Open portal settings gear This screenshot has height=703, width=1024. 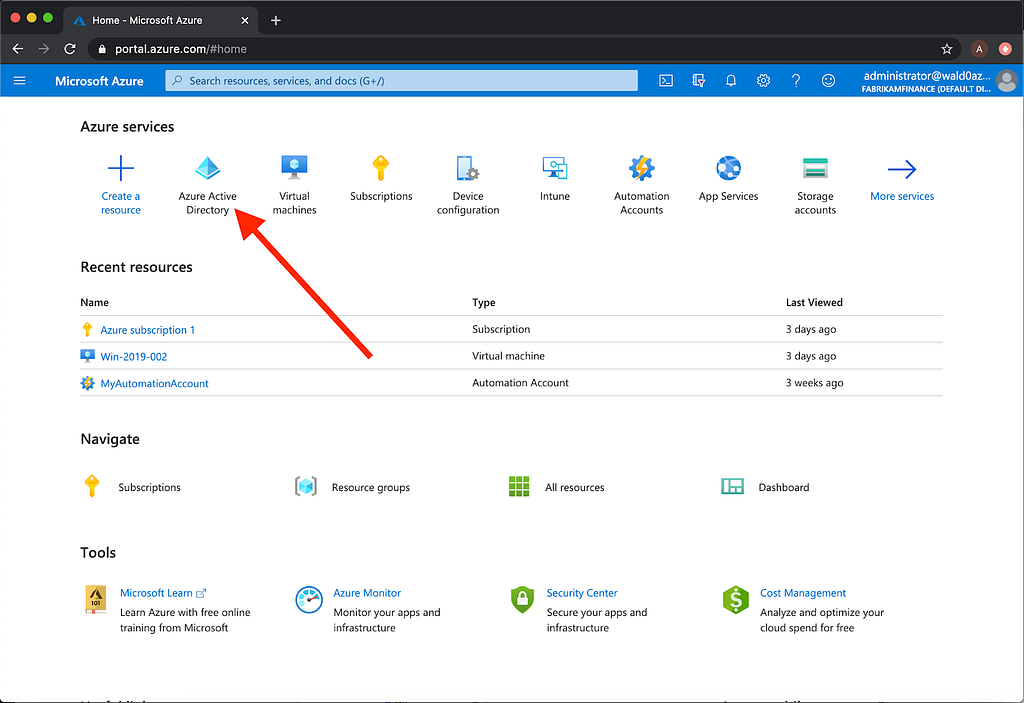point(763,81)
